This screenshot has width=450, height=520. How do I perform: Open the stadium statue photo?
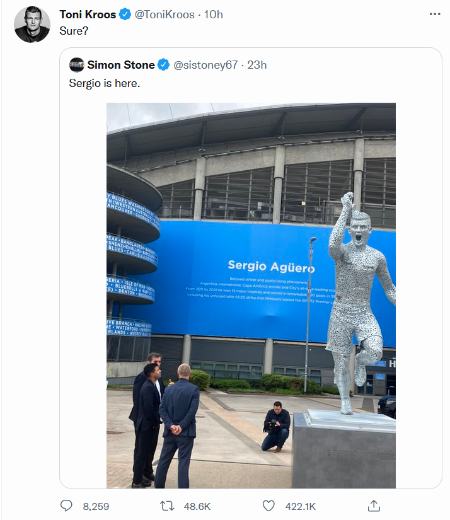(251, 296)
